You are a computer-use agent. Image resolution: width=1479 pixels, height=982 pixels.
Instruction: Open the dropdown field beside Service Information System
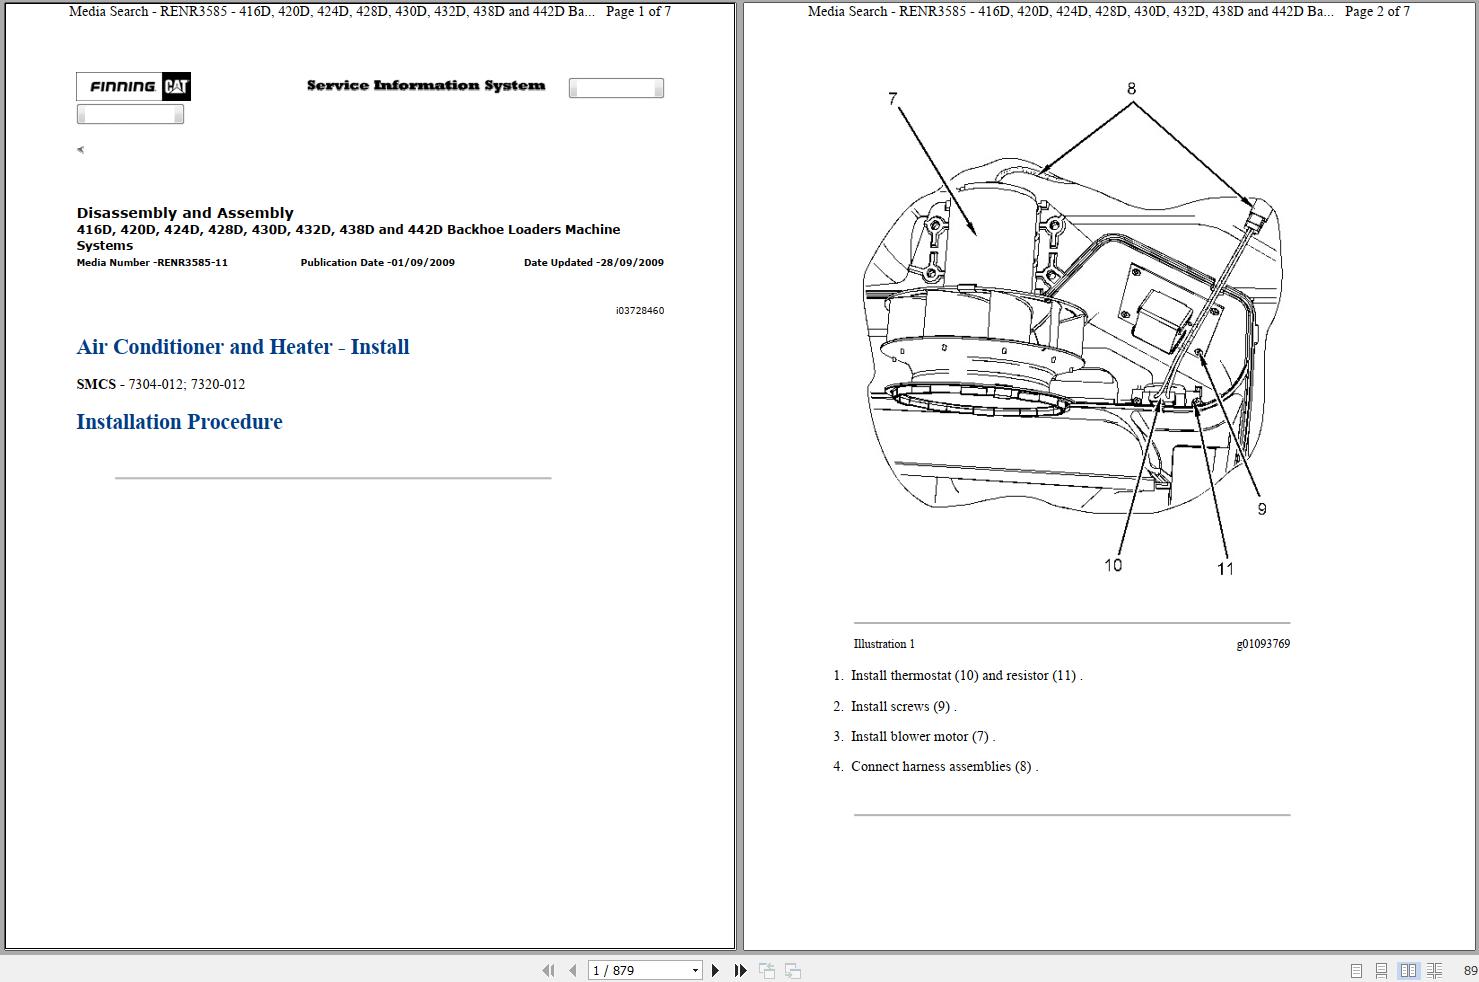616,87
